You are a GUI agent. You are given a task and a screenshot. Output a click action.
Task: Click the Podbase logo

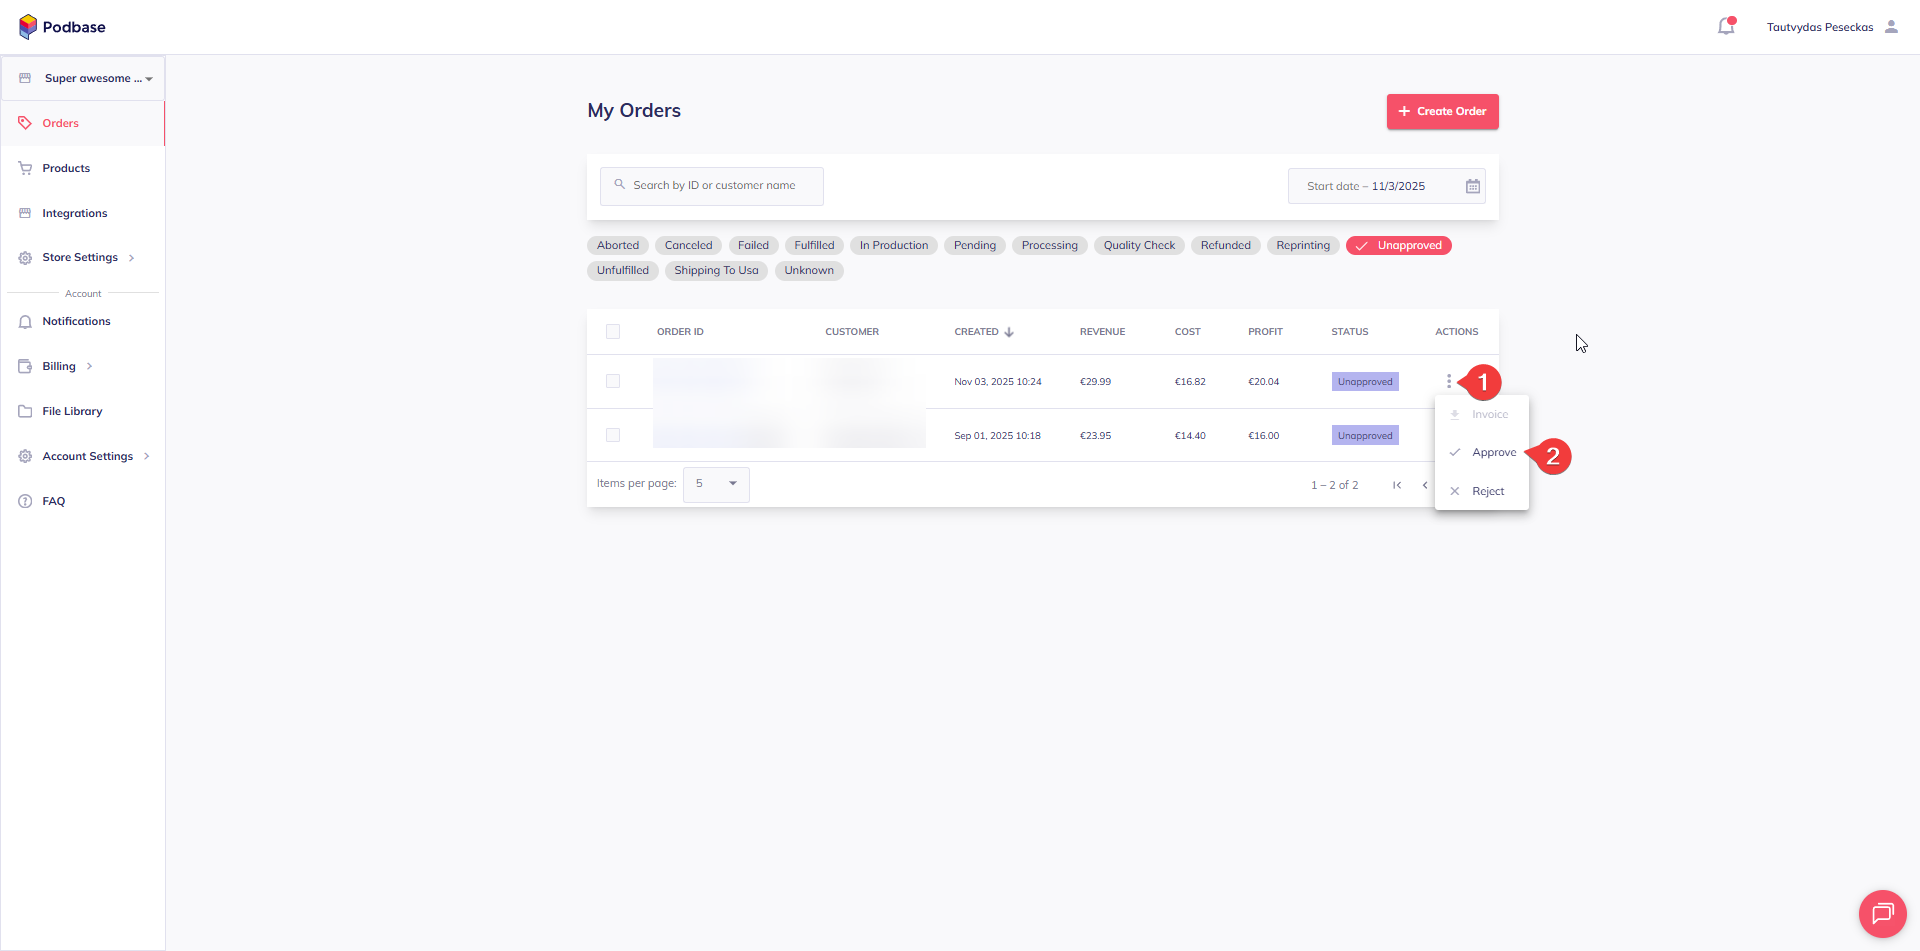[x=62, y=27]
